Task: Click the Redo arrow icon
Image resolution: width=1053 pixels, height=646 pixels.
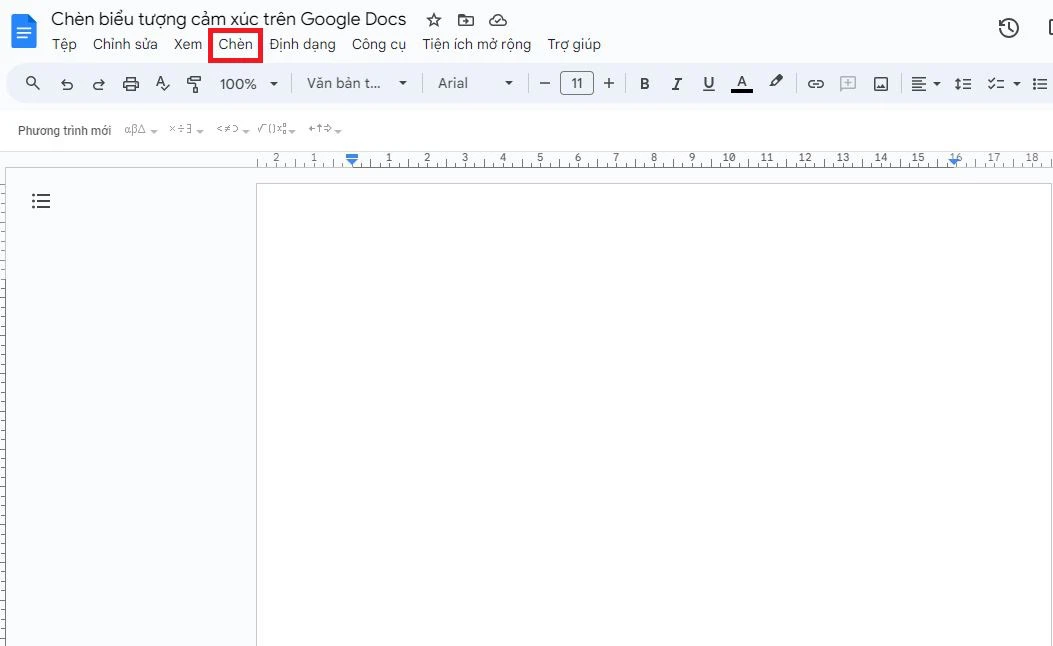Action: [98, 83]
